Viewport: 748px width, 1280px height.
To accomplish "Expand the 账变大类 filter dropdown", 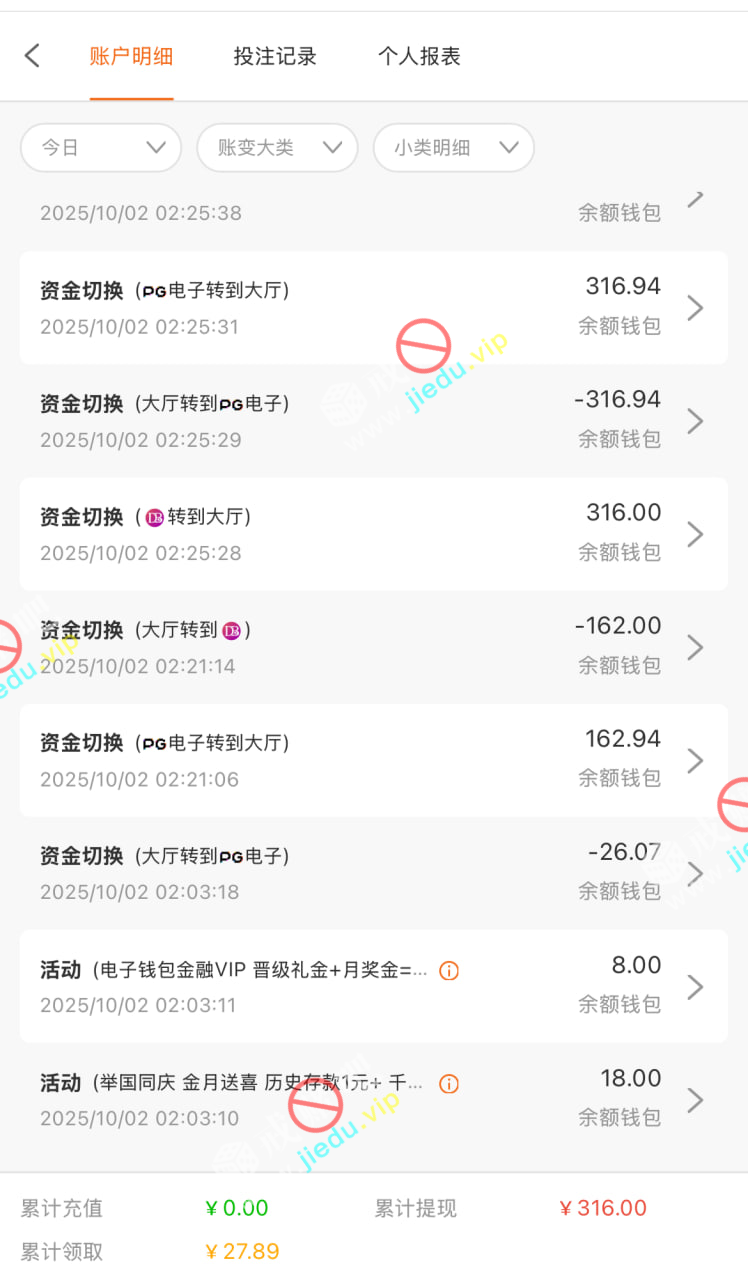I will [277, 148].
